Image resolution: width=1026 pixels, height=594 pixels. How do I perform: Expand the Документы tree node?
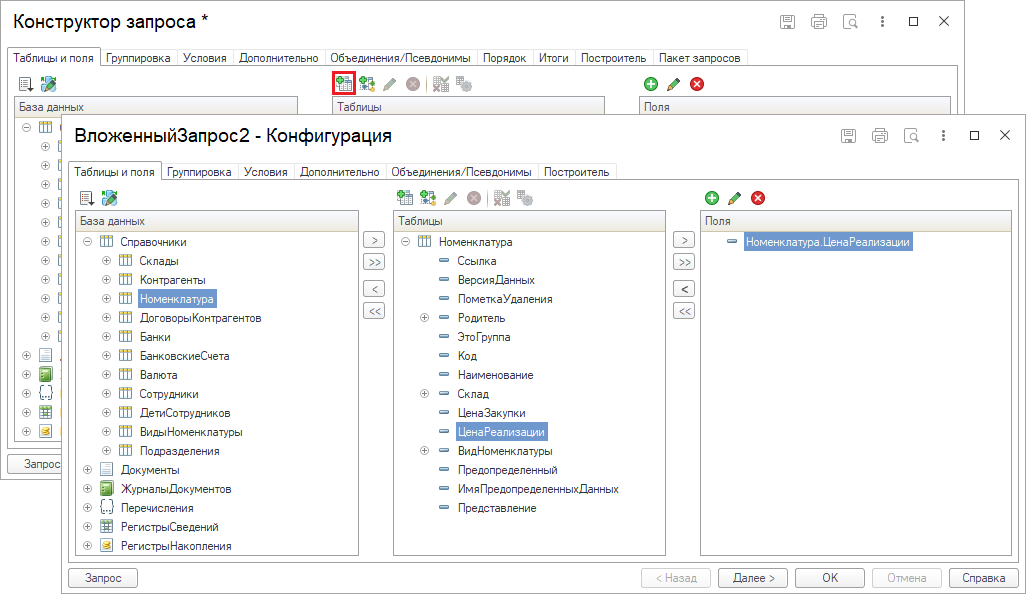point(87,469)
